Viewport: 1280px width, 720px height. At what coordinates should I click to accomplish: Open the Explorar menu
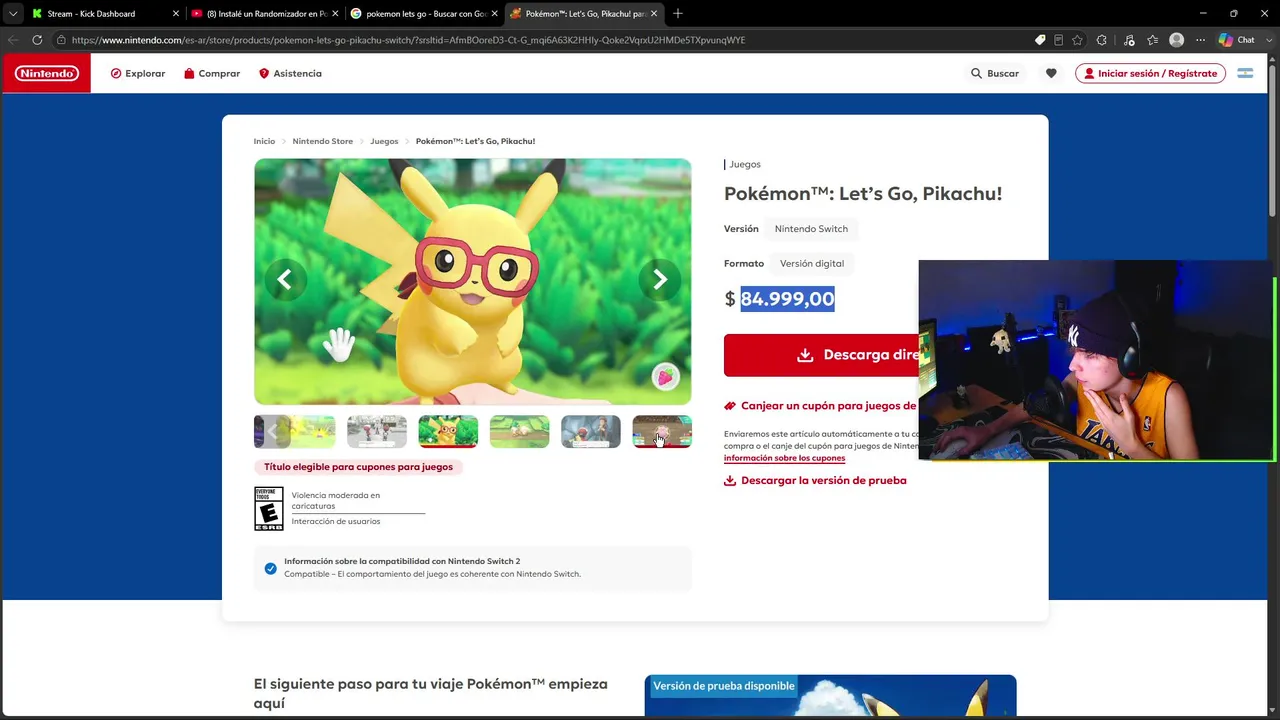pos(138,73)
